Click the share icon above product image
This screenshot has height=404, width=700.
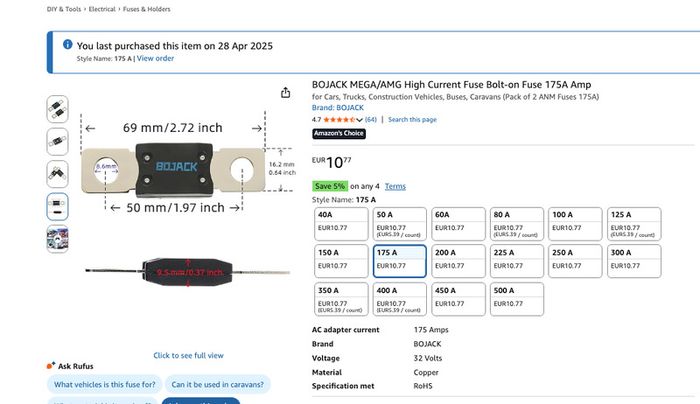click(x=285, y=92)
